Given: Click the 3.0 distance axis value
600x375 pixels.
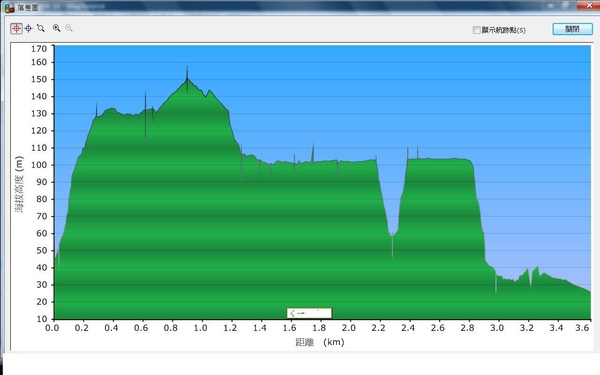Looking at the screenshot, I should pos(497,328).
